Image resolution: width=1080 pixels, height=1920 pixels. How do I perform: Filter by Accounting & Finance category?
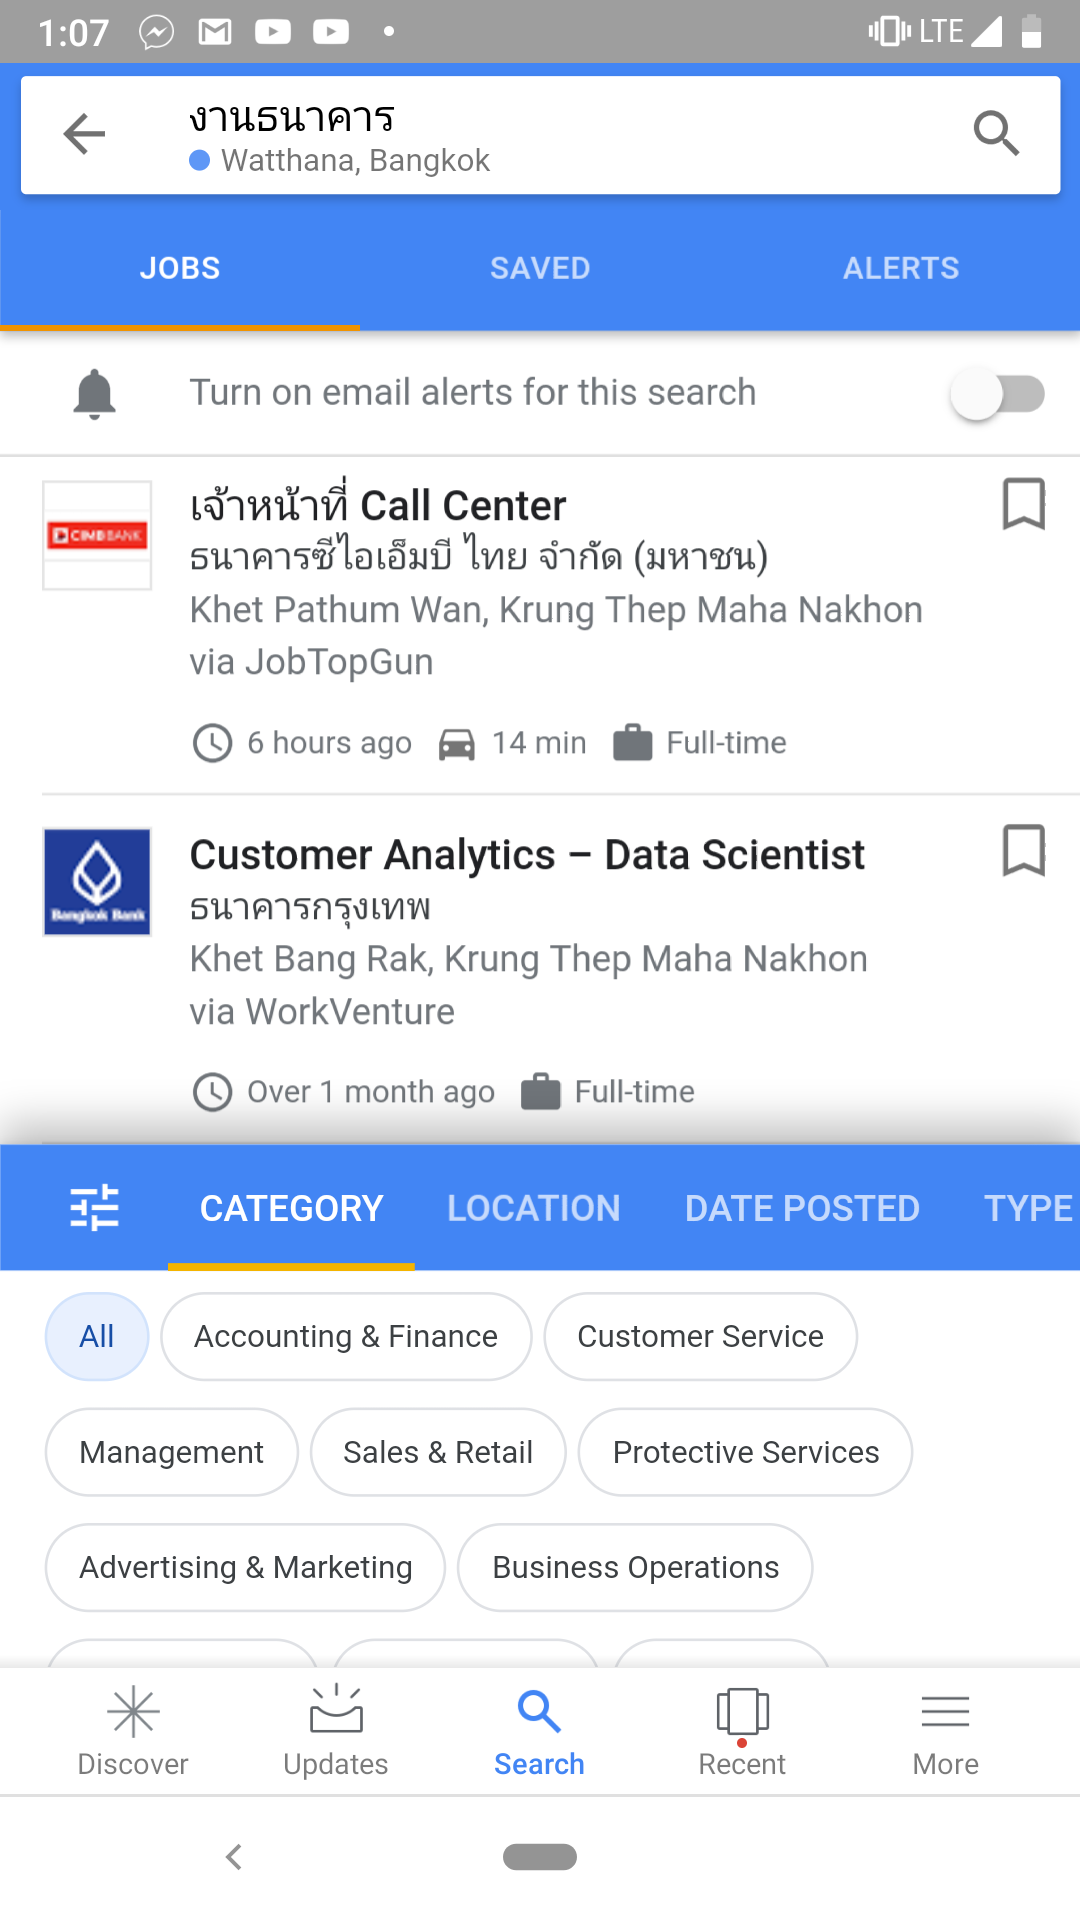pyautogui.click(x=346, y=1337)
